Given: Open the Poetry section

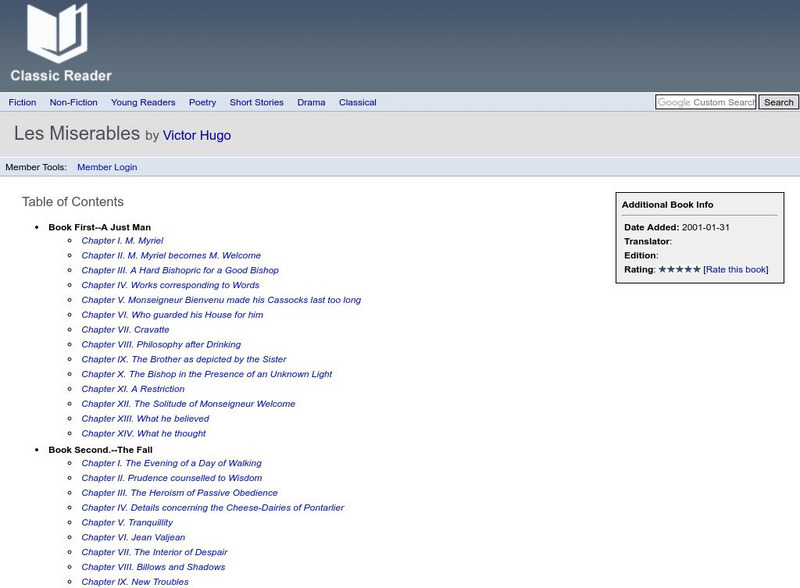Looking at the screenshot, I should pos(203,102).
